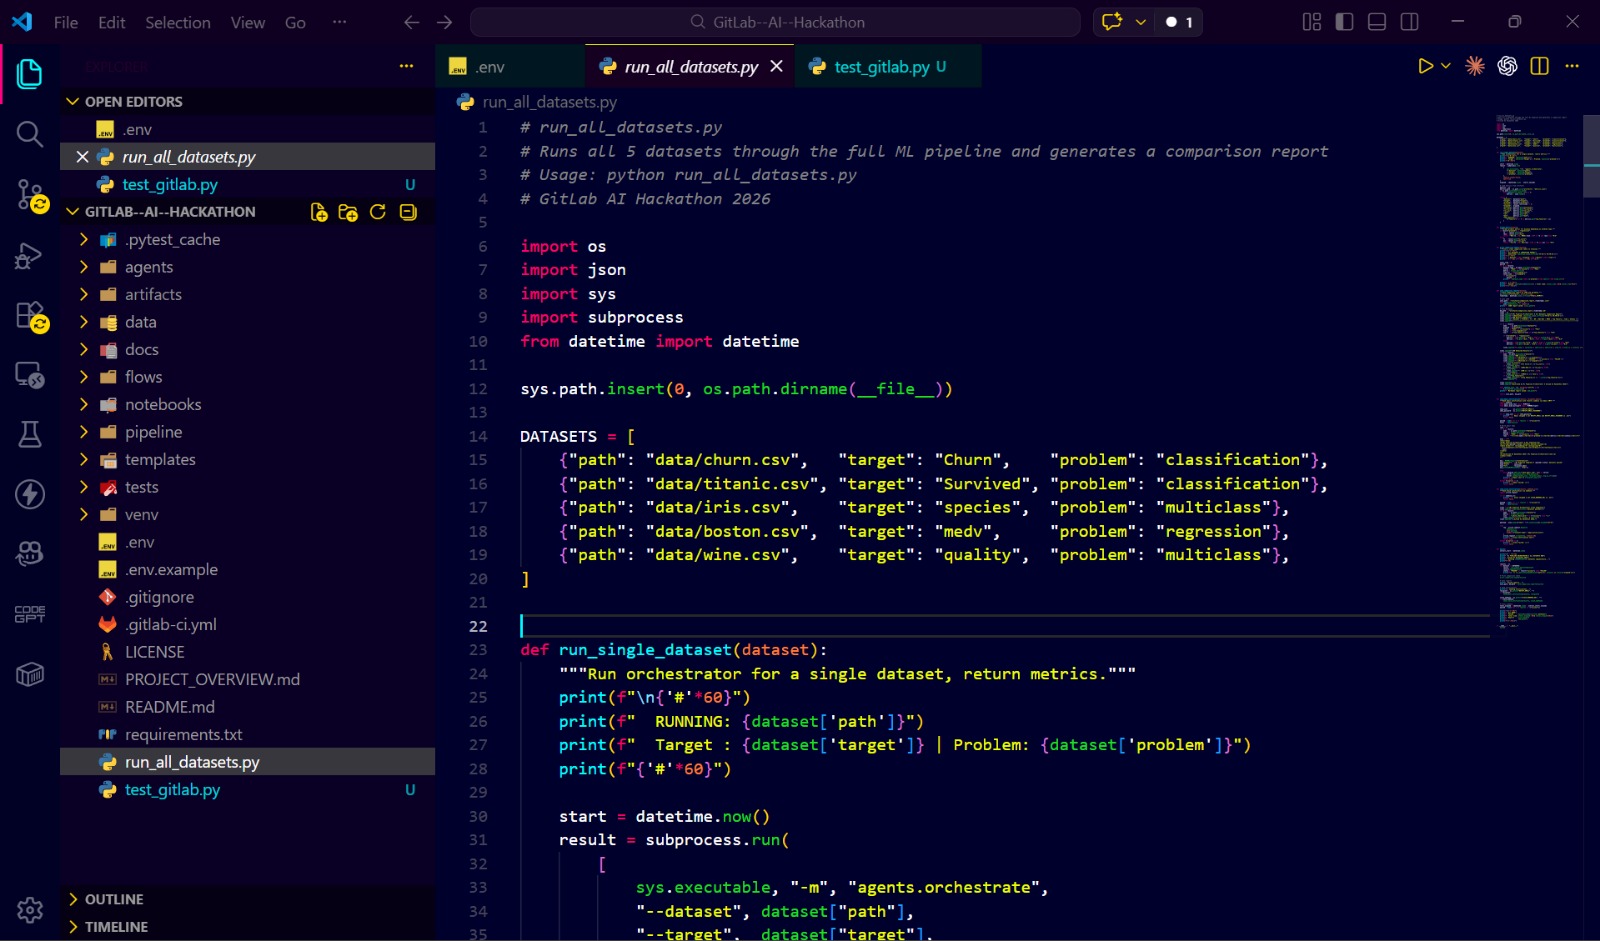Viewport: 1600px width, 941px height.
Task: Open the Extensions view
Action: click(29, 316)
